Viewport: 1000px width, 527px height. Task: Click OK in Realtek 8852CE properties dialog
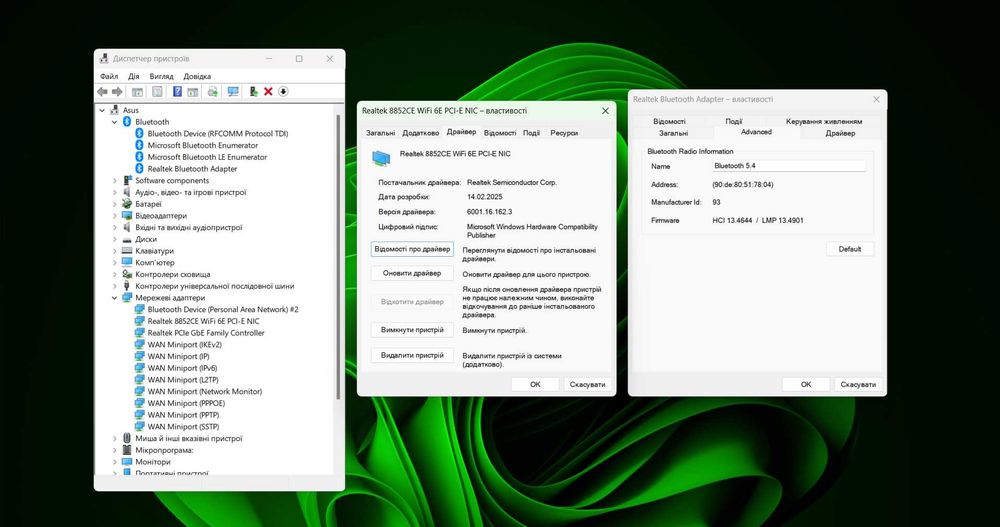[x=535, y=385]
